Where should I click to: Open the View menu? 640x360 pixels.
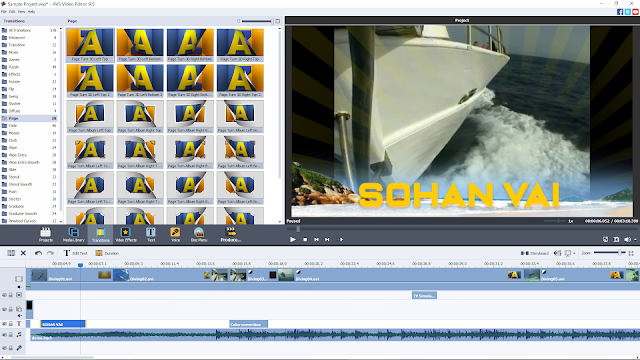click(21, 12)
